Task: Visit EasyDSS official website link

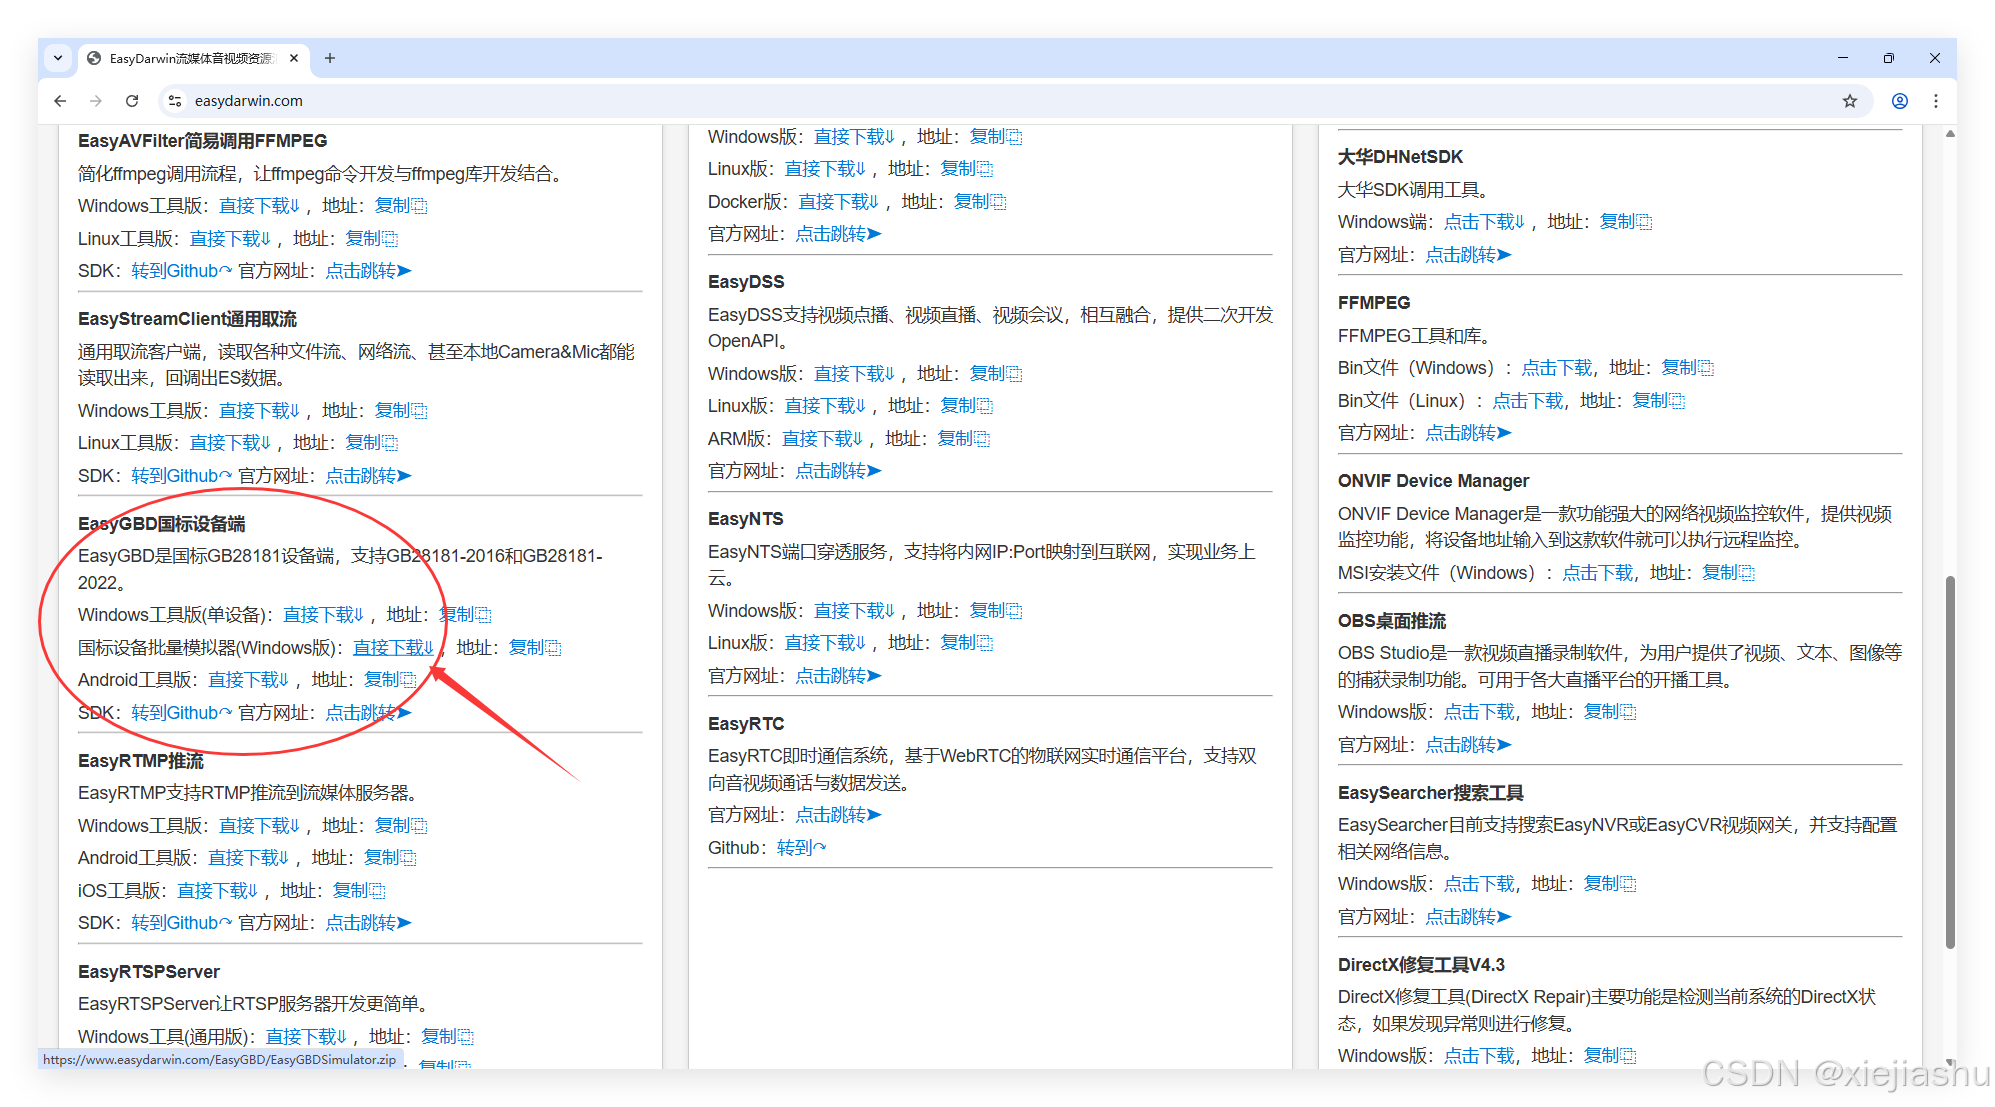Action: tap(838, 471)
